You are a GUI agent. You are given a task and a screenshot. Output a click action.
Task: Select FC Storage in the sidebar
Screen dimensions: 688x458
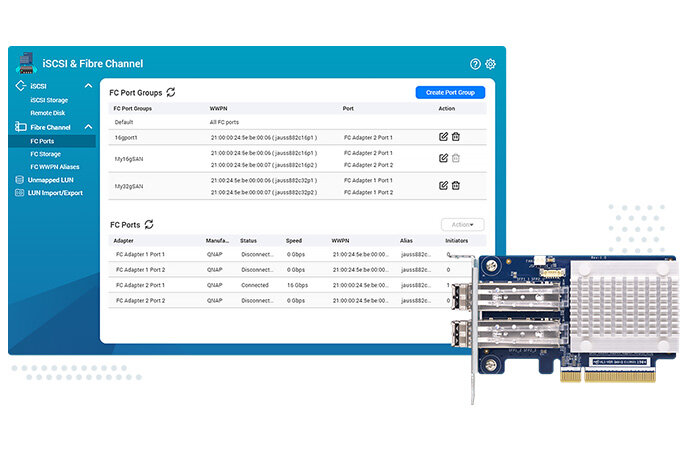[46, 154]
